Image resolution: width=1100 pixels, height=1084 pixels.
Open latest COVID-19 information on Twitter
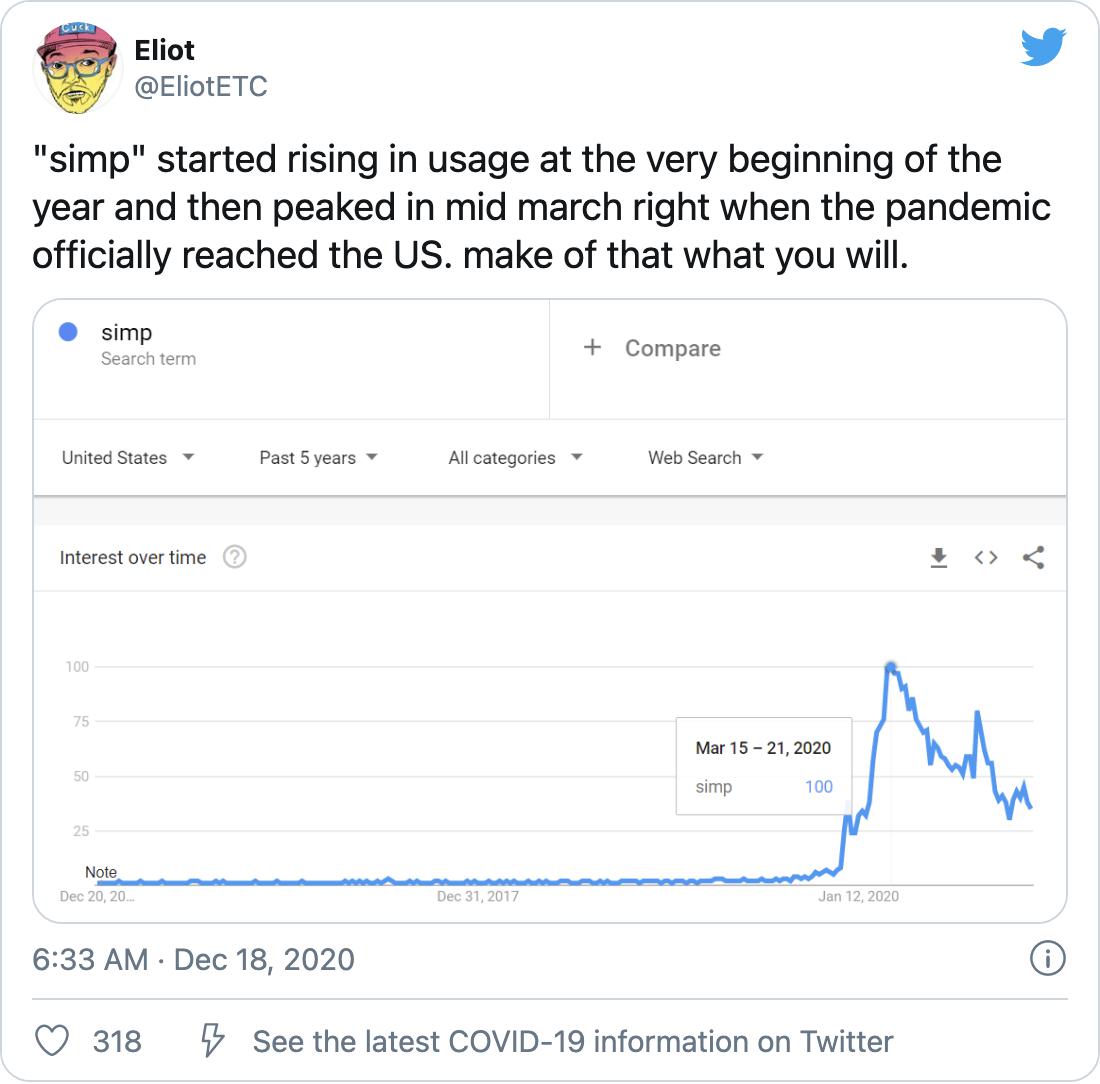click(572, 1041)
